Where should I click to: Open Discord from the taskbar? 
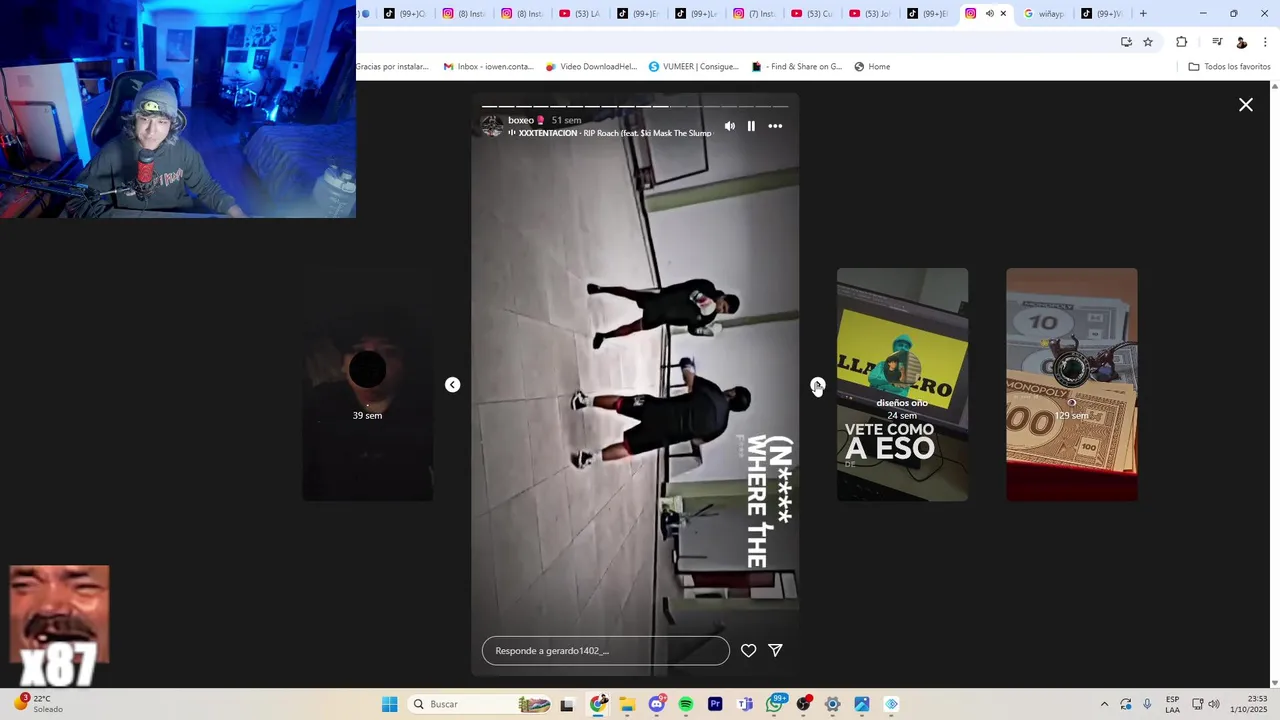tap(656, 704)
